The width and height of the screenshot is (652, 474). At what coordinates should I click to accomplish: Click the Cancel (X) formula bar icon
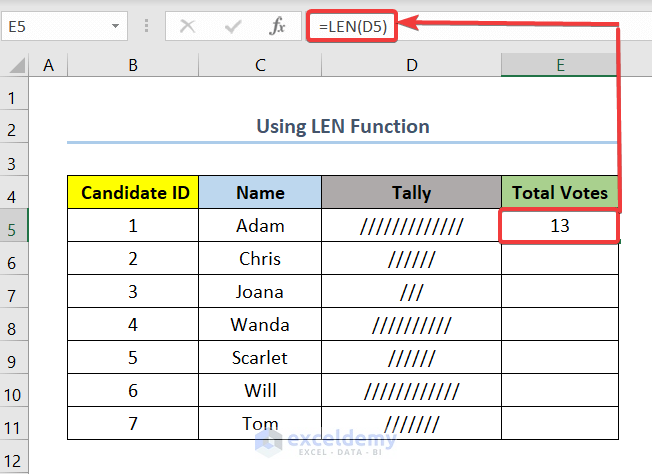pos(187,27)
